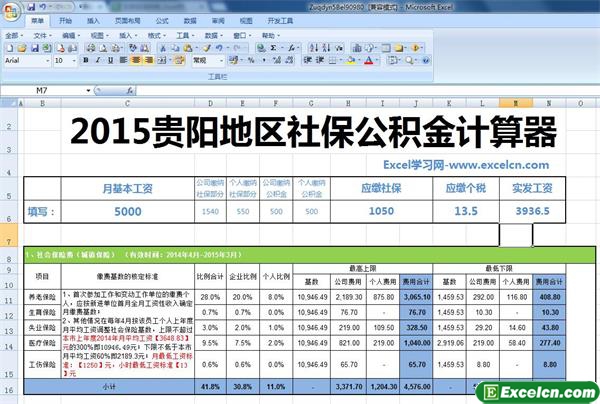Click the 应缴个税 value 13.5
Image resolution: width=600 pixels, height=404 pixels.
(466, 211)
